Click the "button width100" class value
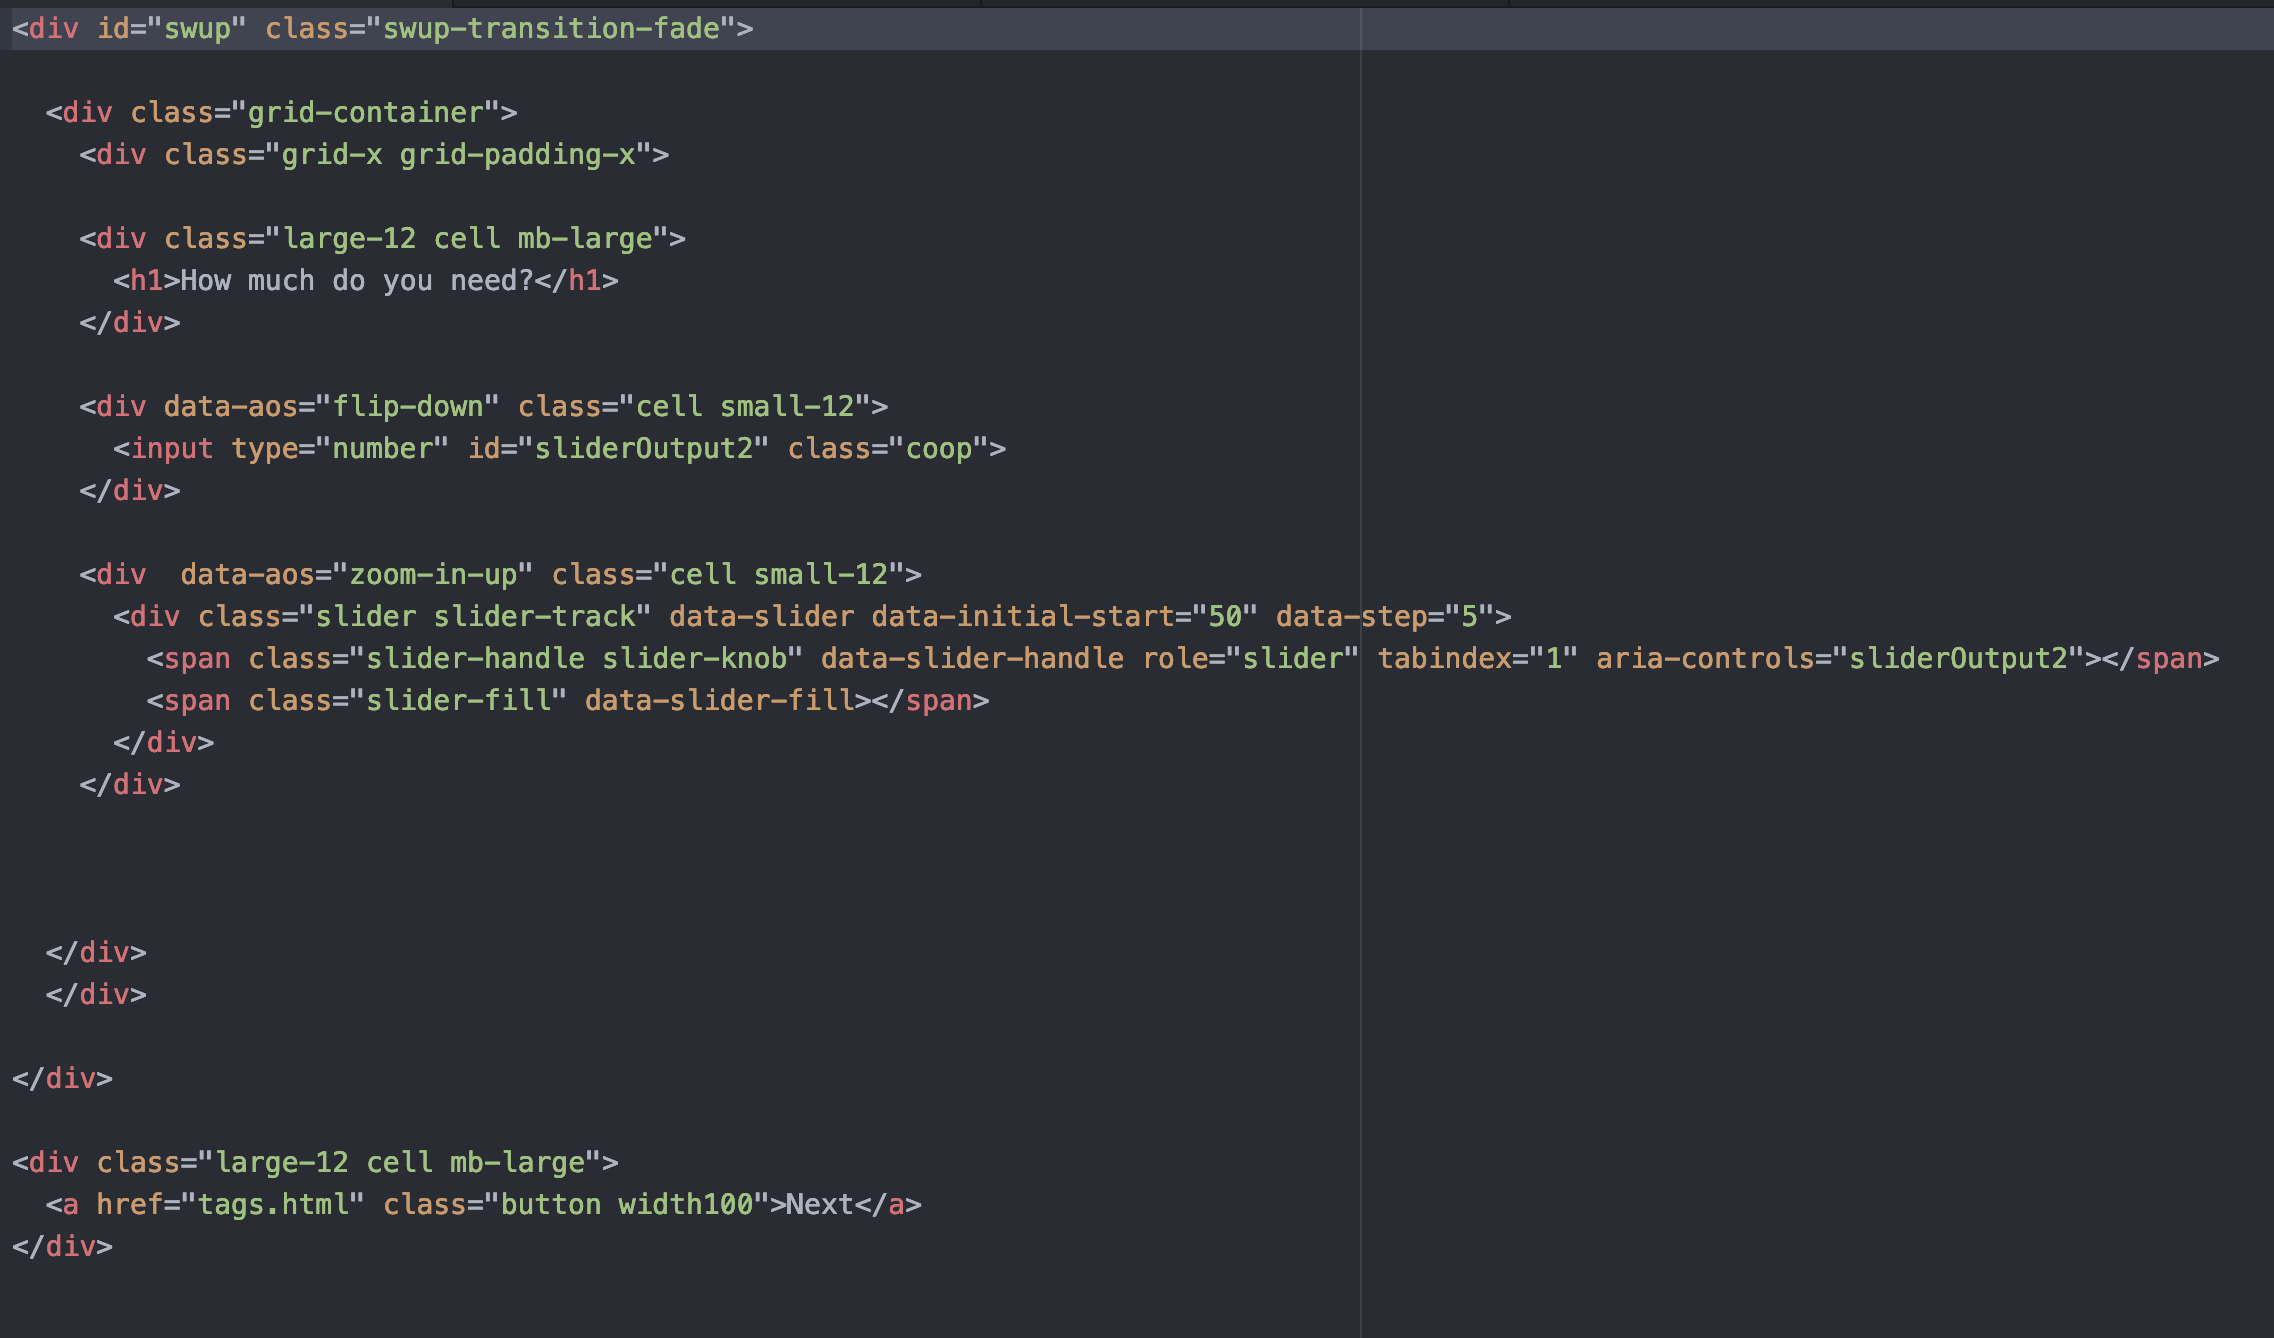This screenshot has width=2274, height=1338. tap(626, 1204)
